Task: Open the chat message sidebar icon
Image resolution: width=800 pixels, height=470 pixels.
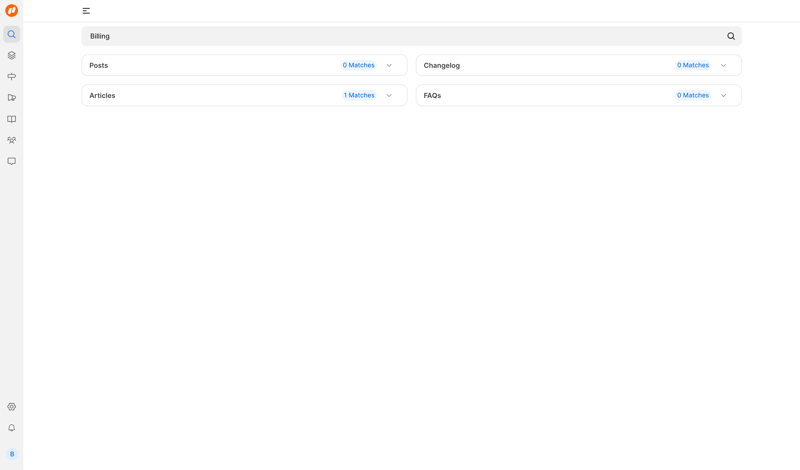Action: (11, 161)
